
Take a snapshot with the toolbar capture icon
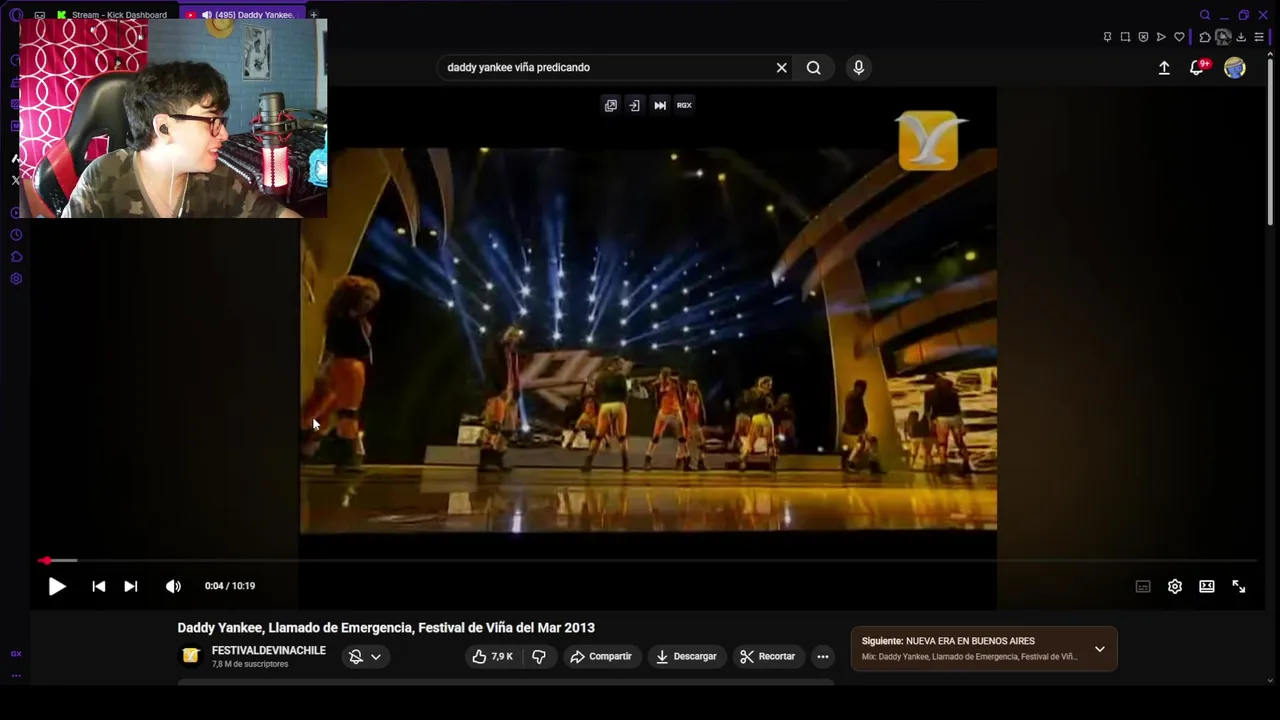click(x=1125, y=37)
